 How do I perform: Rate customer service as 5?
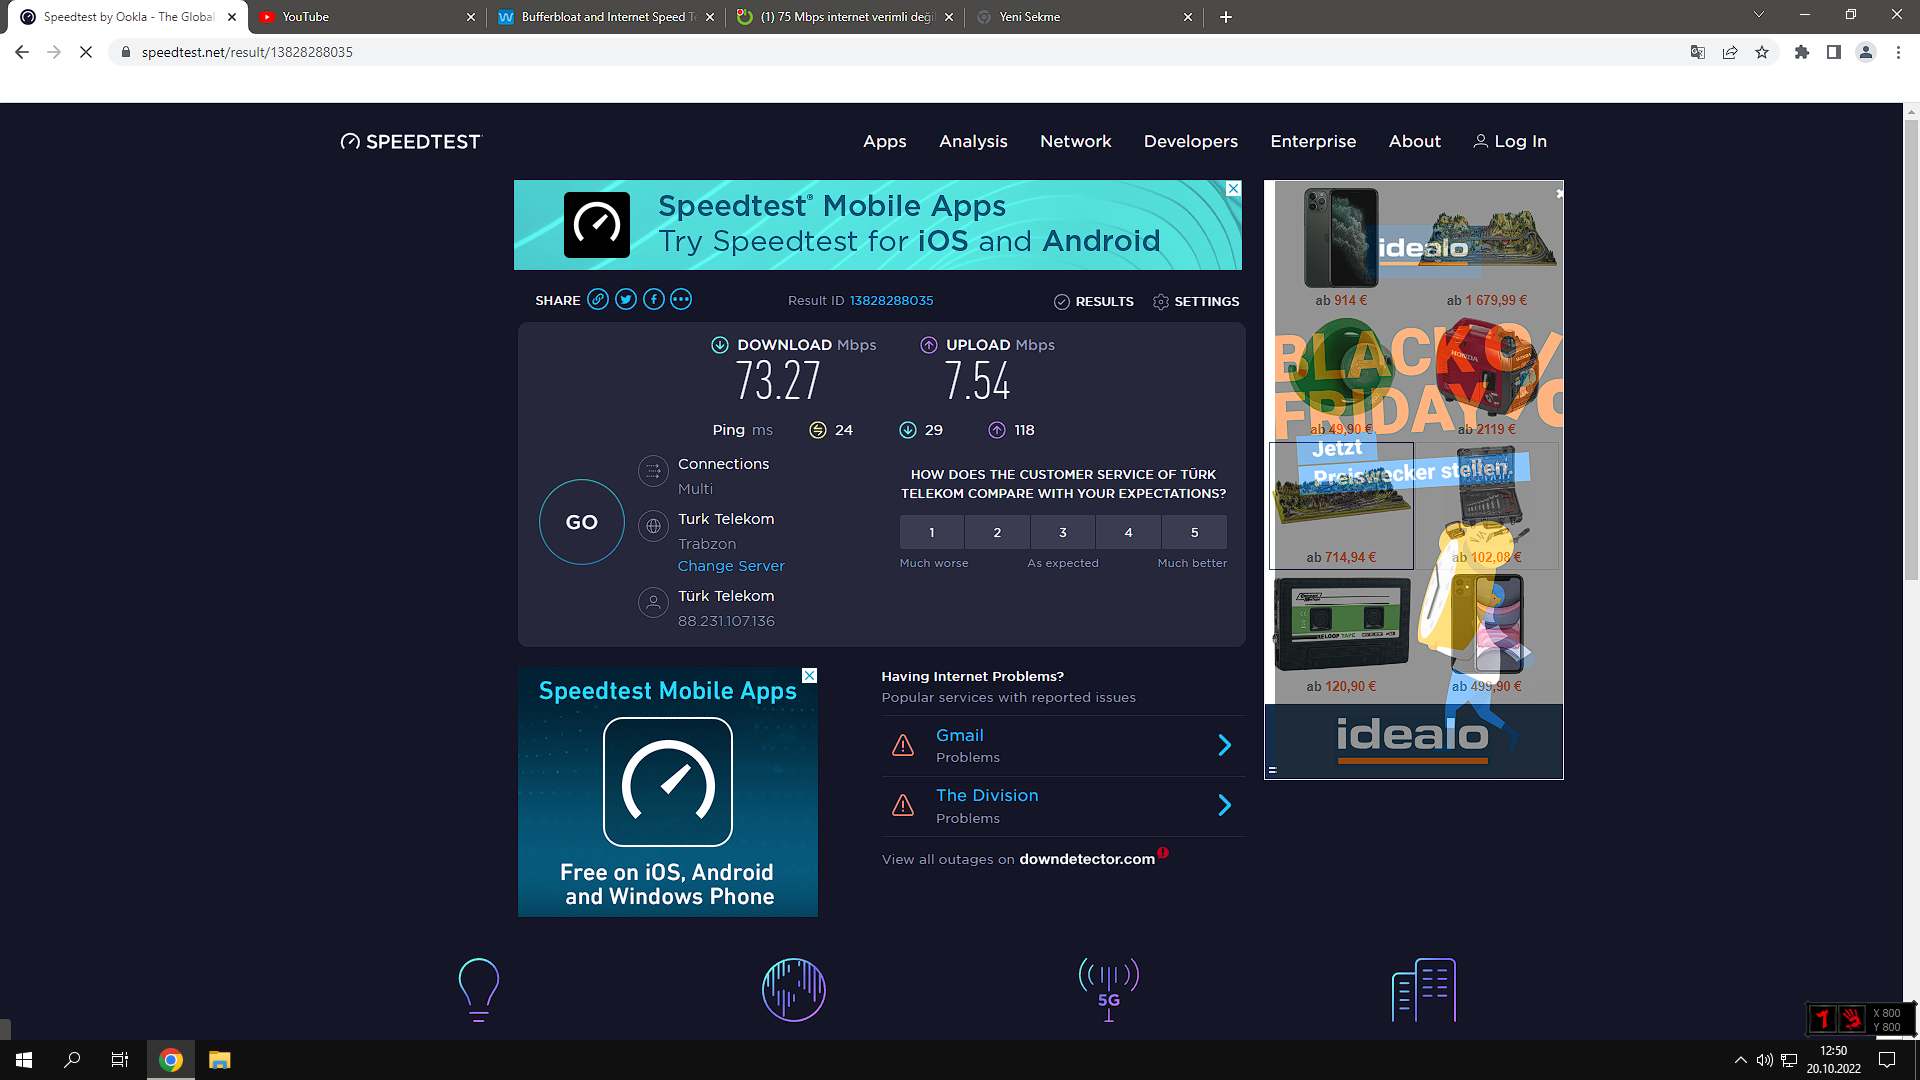[x=1194, y=532]
